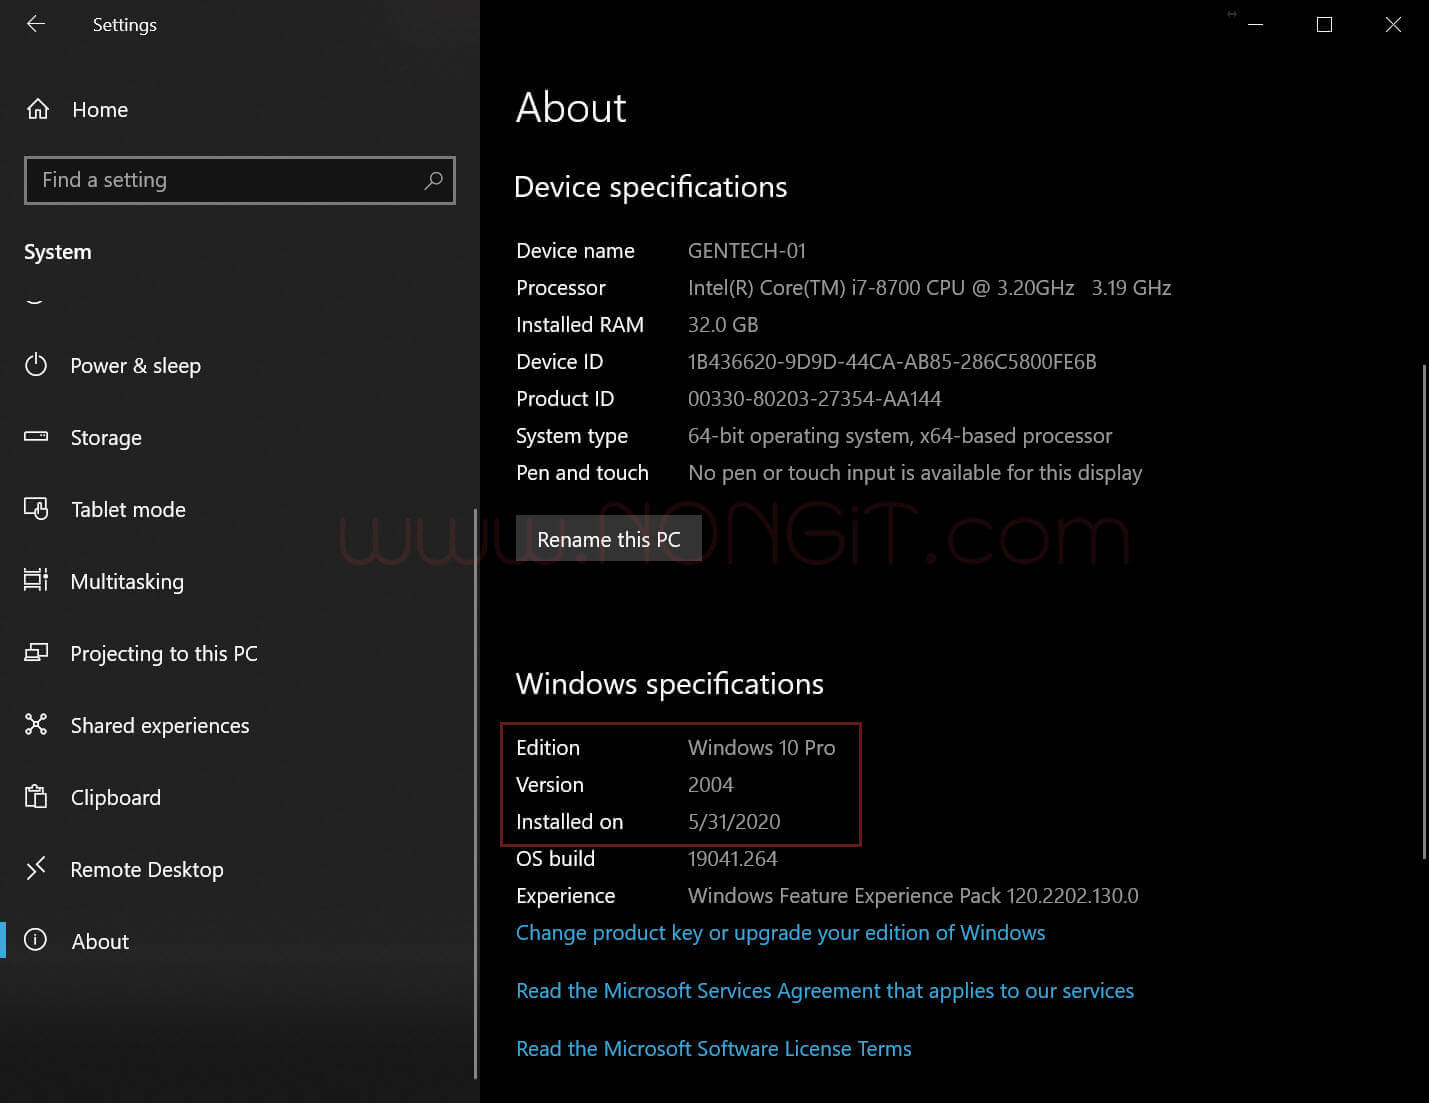
Task: Click the back arrow at top left
Action: pos(36,24)
